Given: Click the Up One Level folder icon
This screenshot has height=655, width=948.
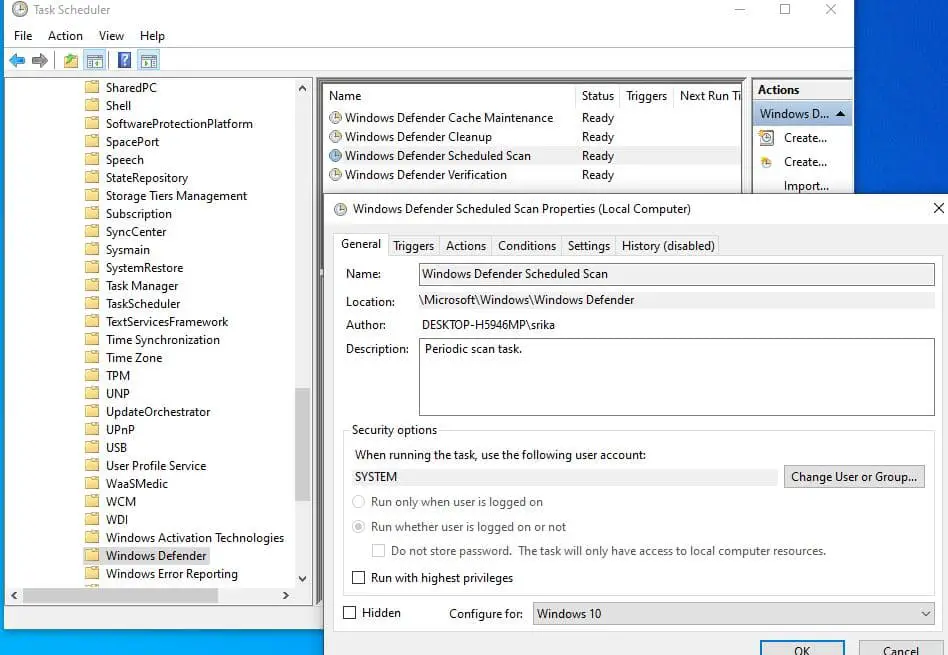Looking at the screenshot, I should (x=71, y=61).
